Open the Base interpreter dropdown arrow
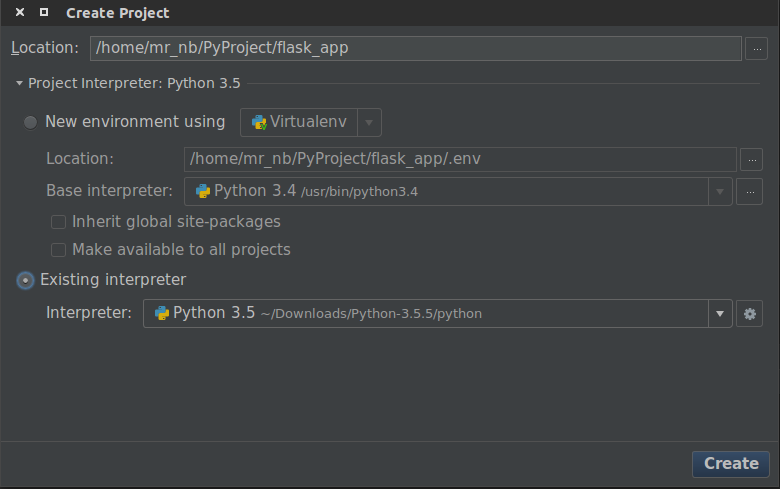780x489 pixels. [721, 191]
